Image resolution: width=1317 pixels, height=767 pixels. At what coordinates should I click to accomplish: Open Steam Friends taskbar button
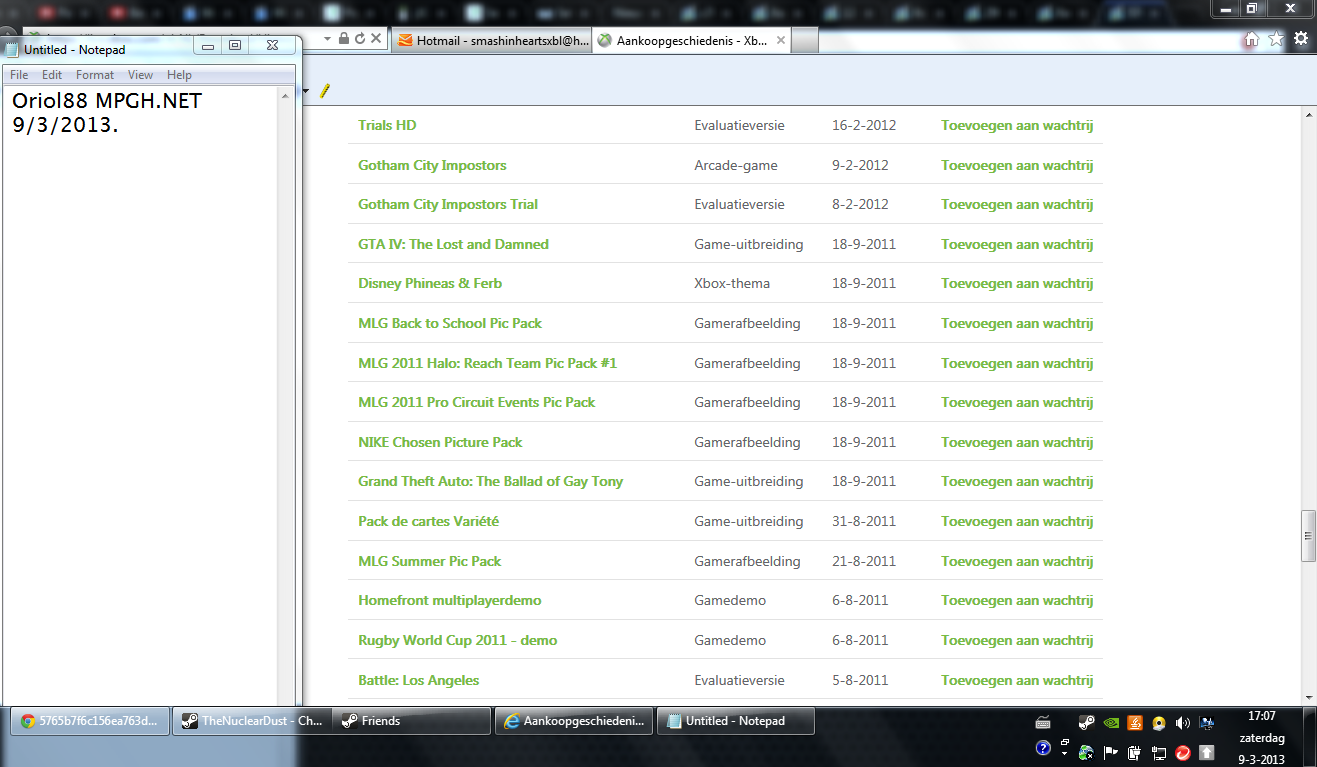pos(413,721)
